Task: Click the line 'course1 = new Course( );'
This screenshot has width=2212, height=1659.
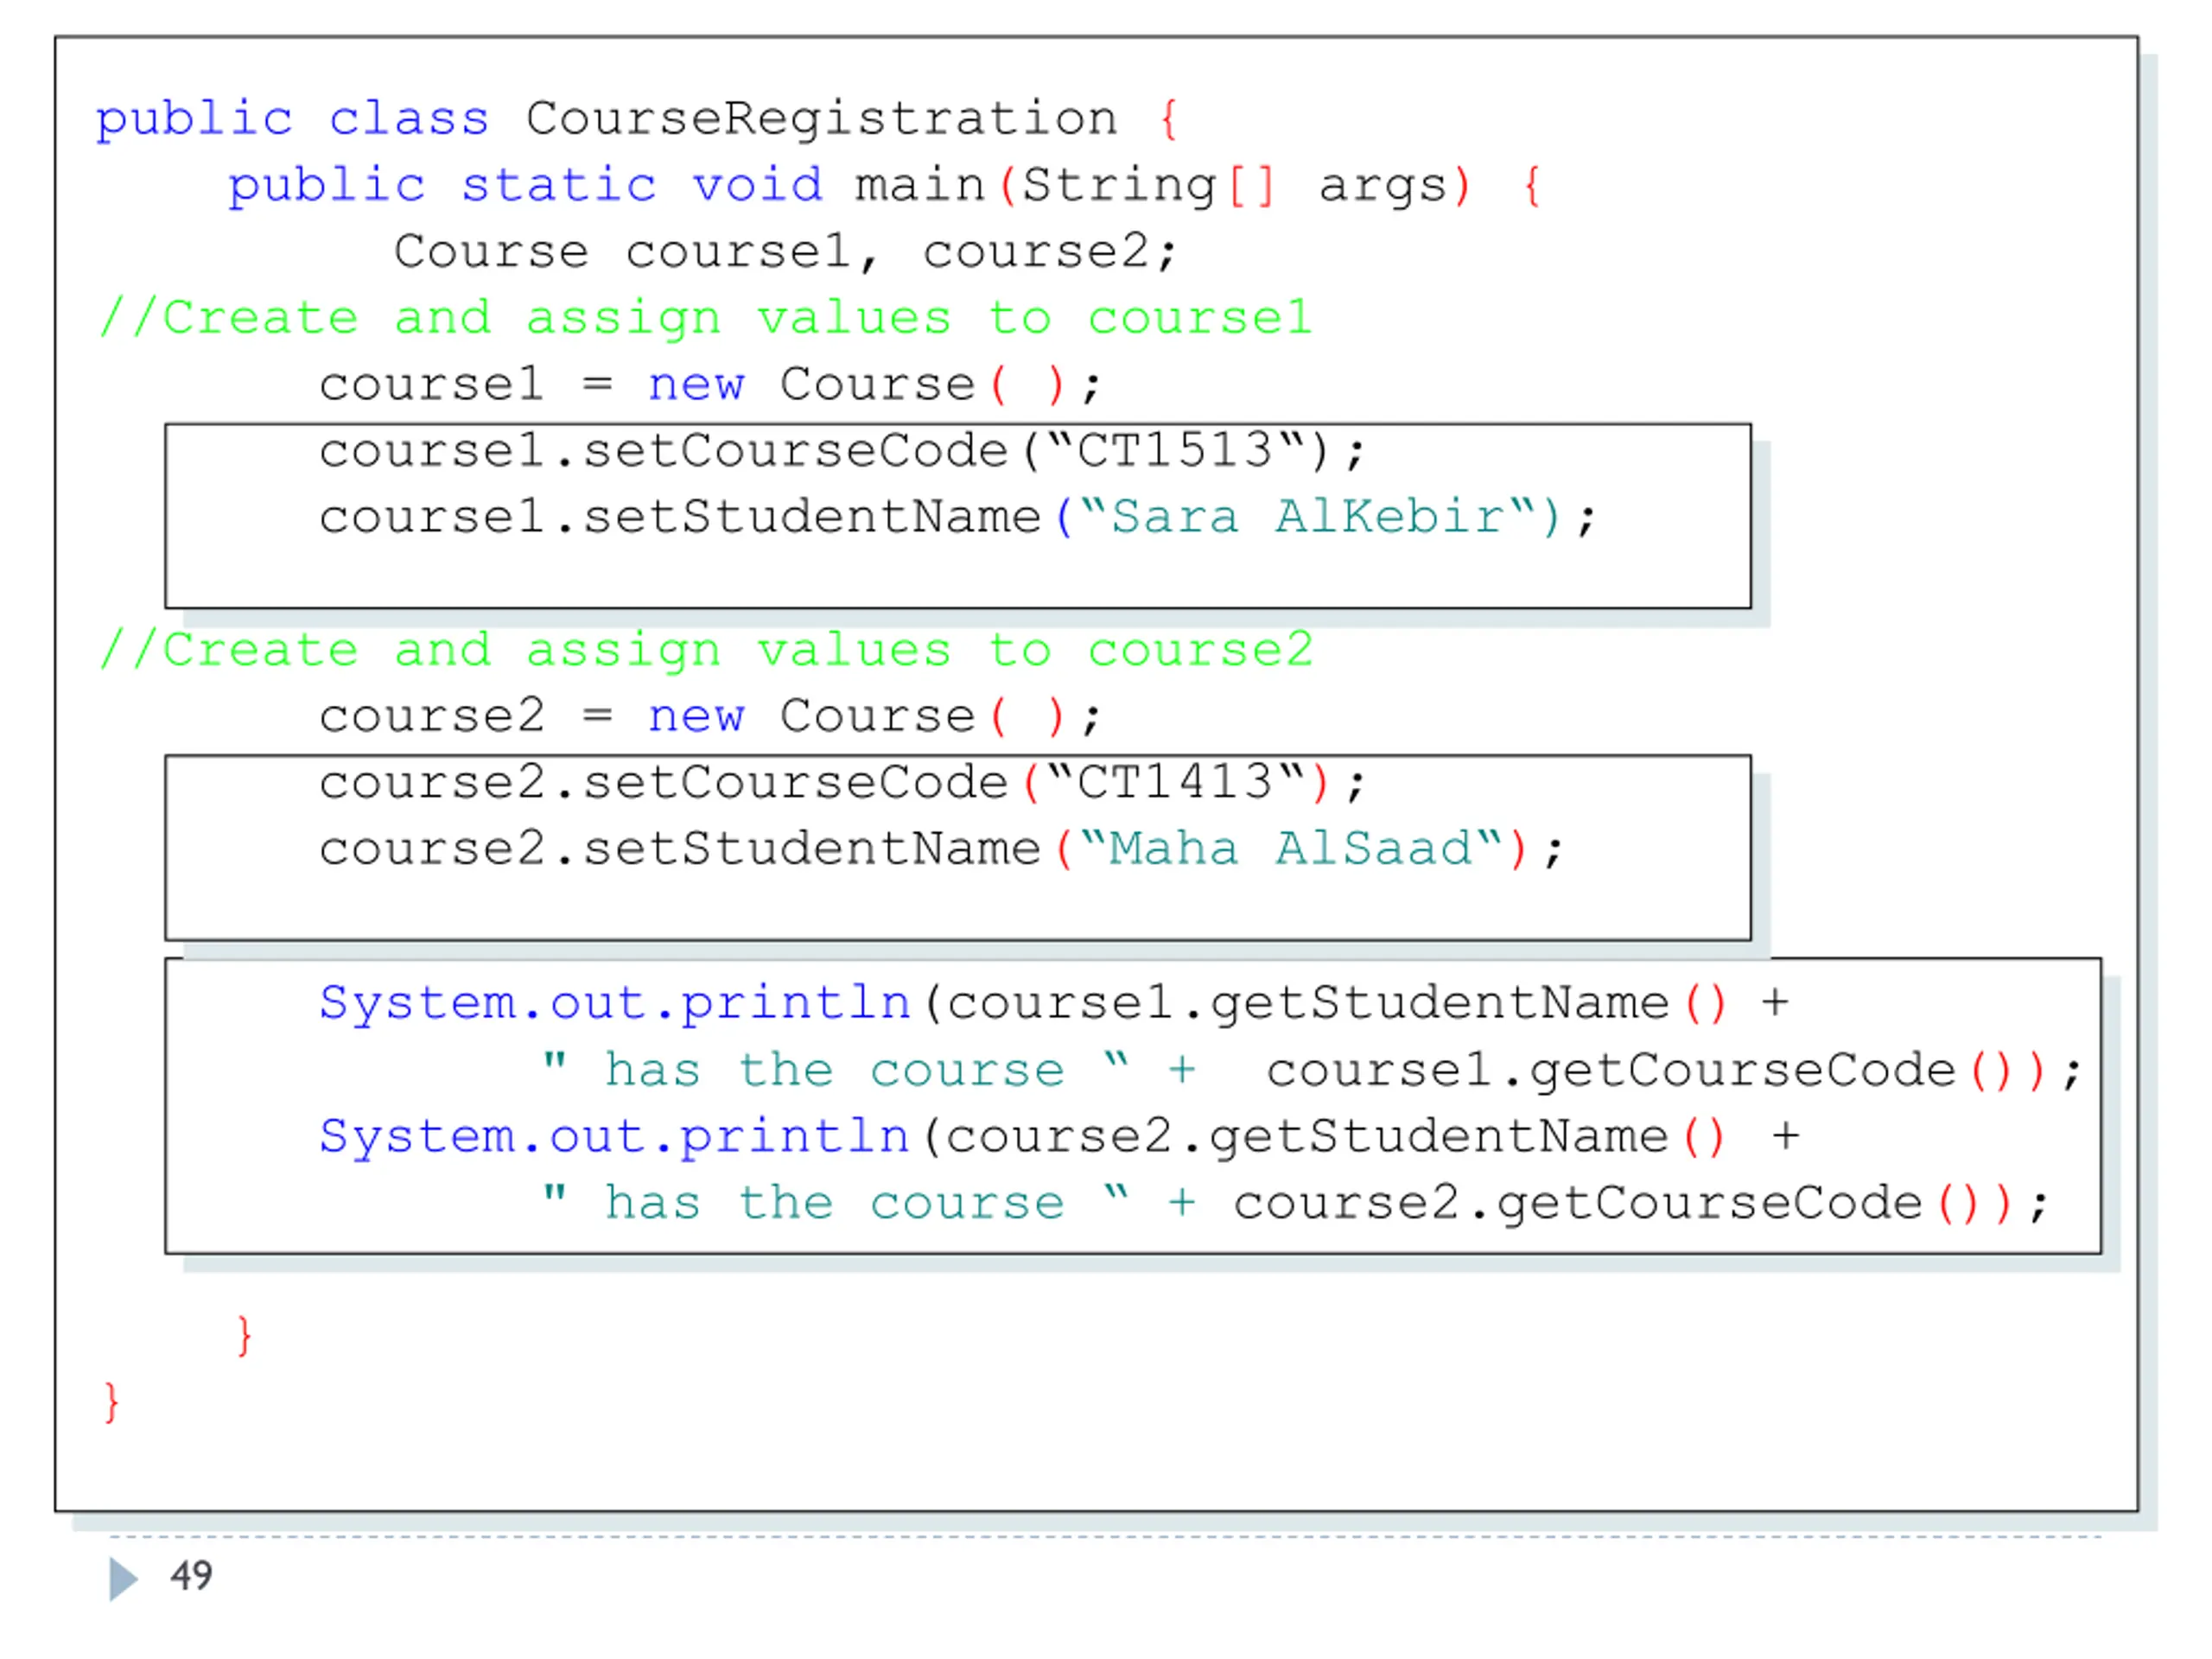Action: coord(711,385)
